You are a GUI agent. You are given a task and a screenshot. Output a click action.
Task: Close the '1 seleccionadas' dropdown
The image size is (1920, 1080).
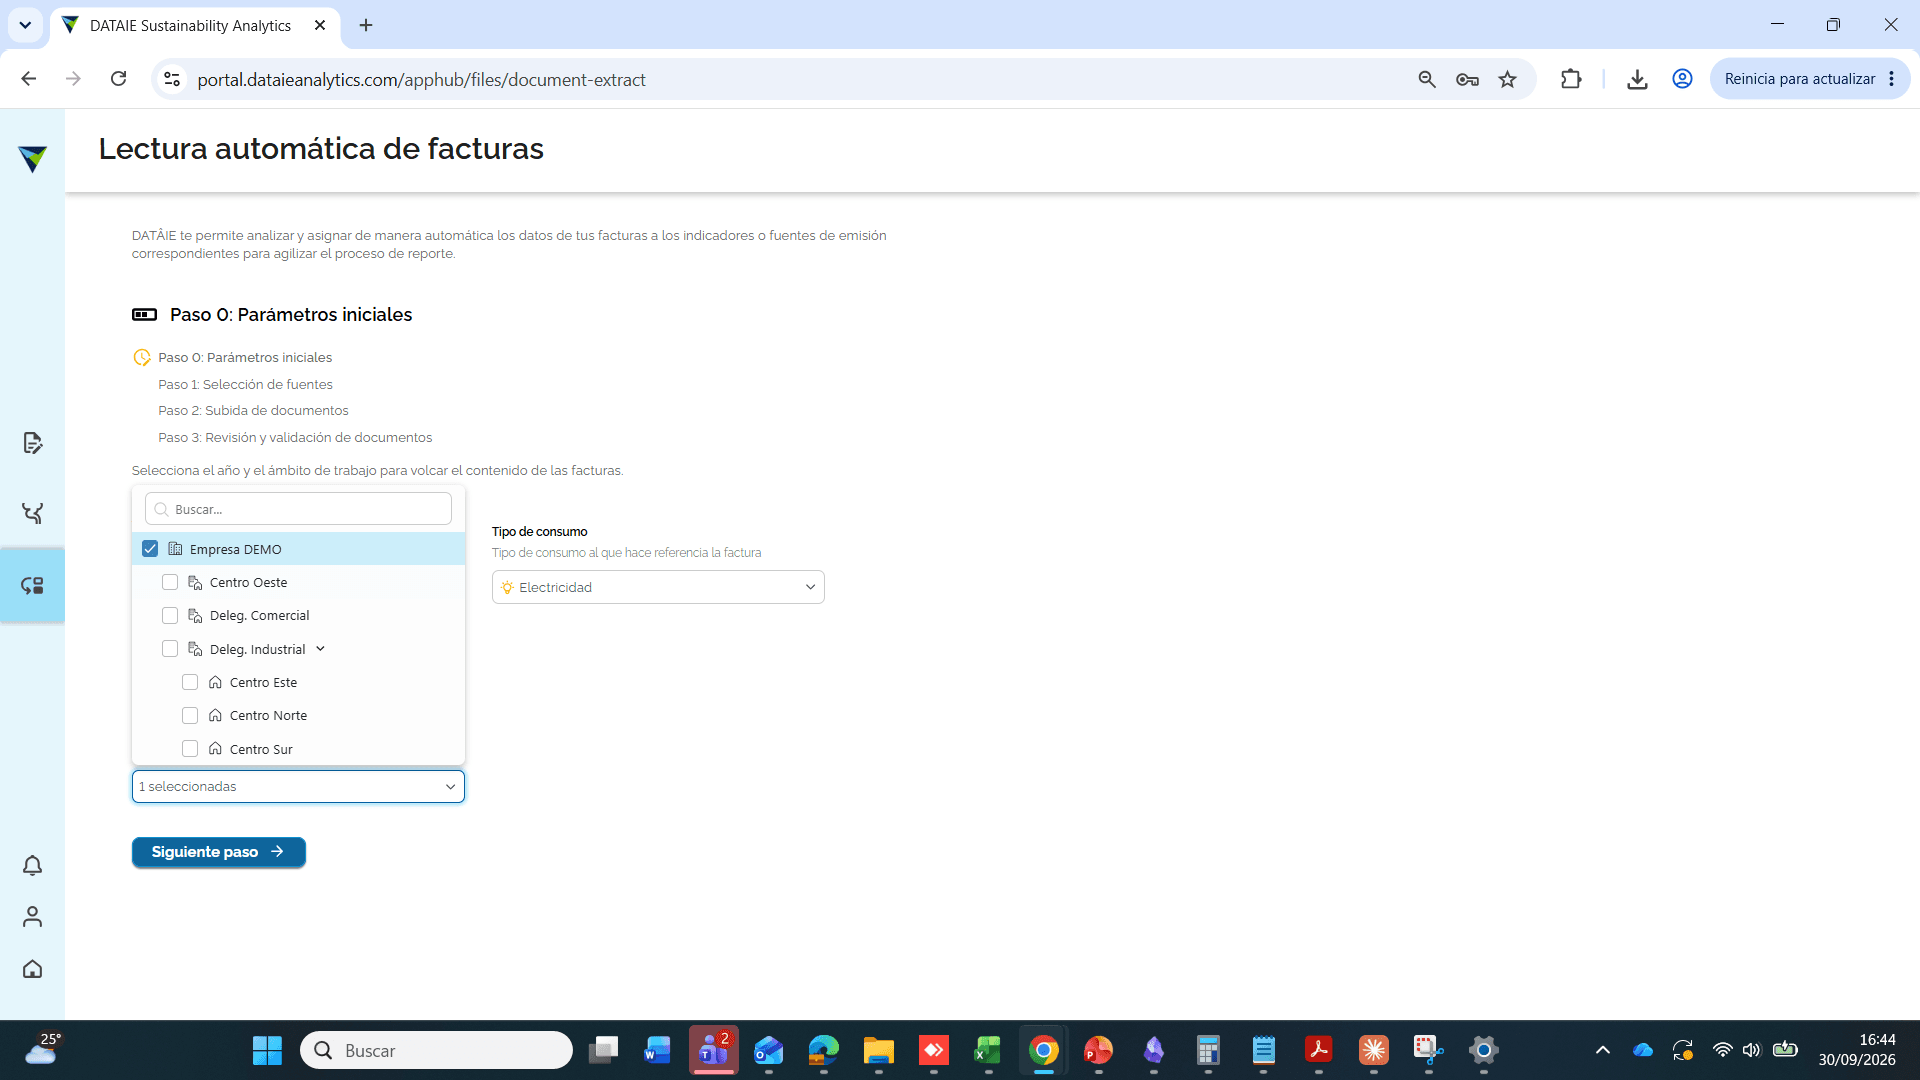298,786
